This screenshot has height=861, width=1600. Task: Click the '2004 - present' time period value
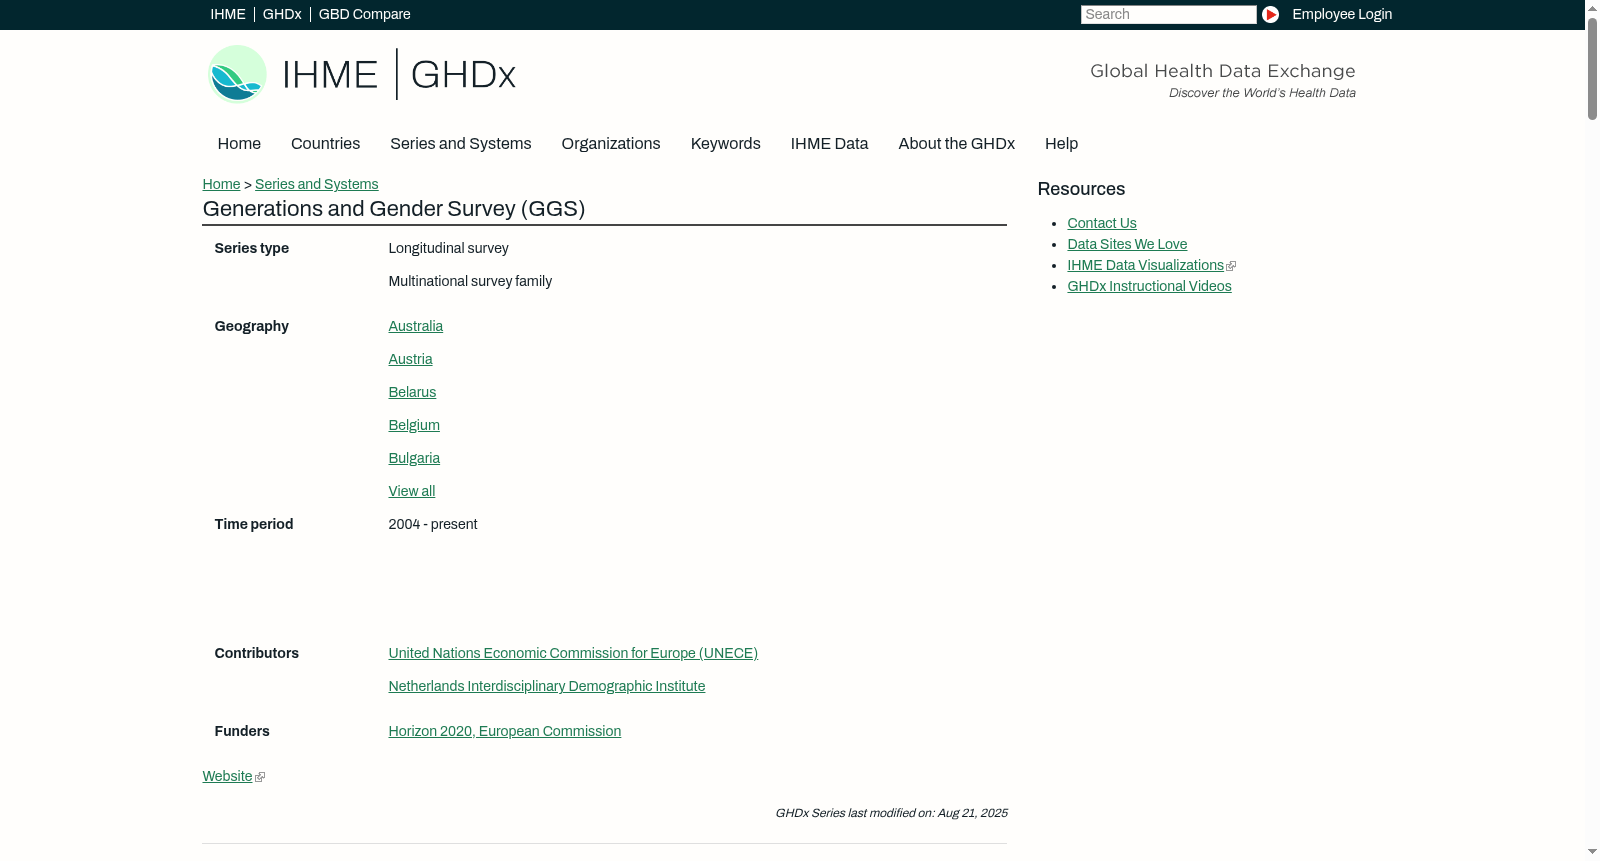(433, 524)
